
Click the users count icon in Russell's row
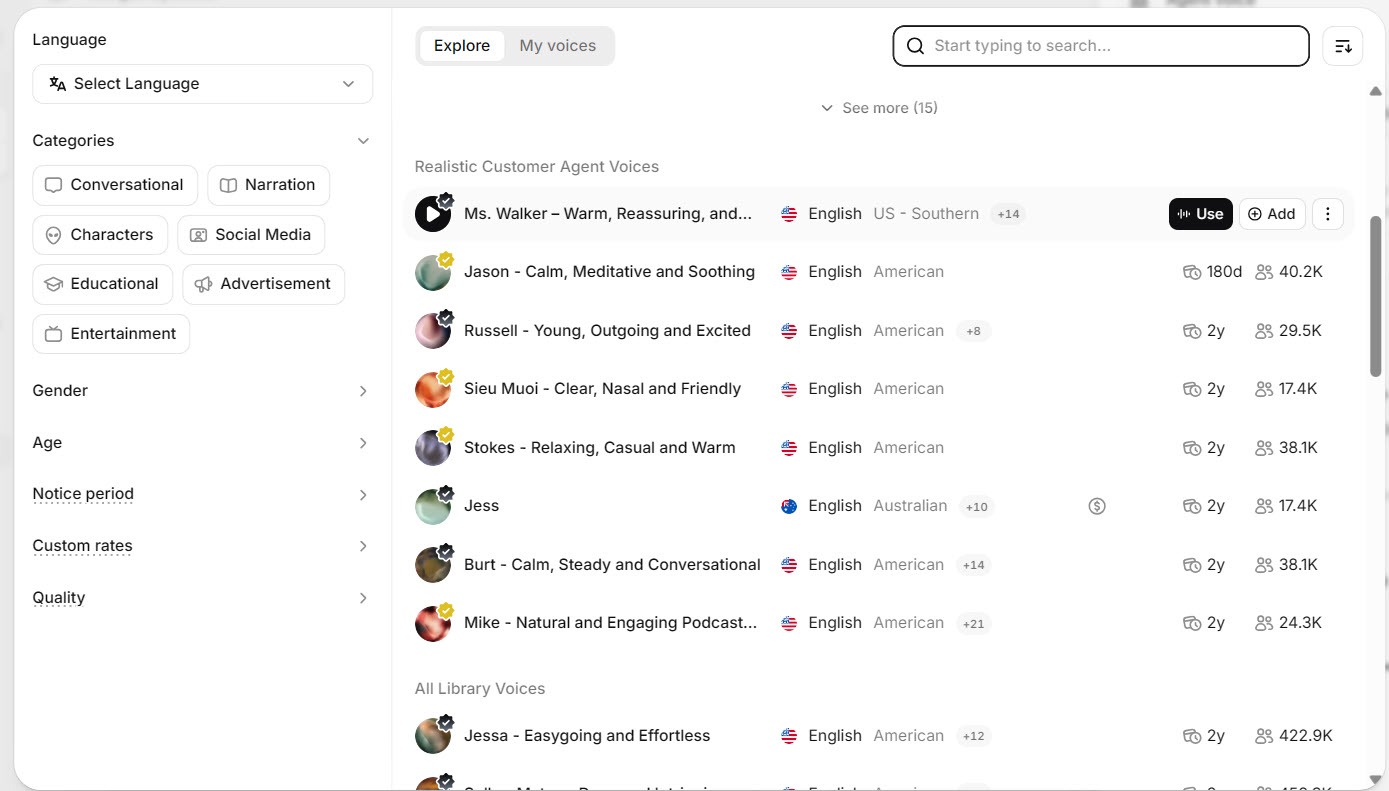coord(1264,331)
